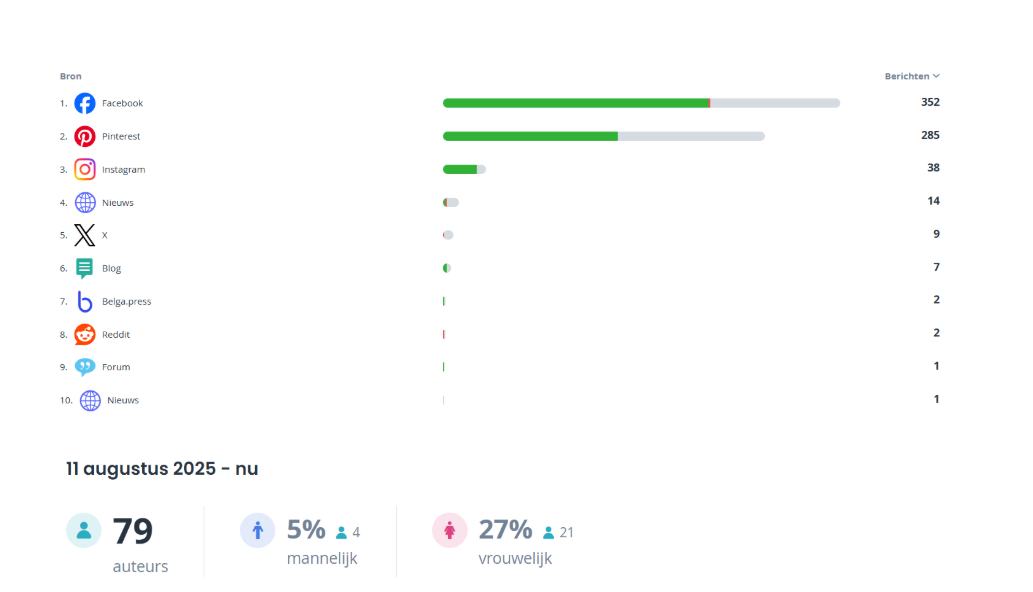Open the Belga.press icon
This screenshot has height=592, width=1033.
tap(85, 300)
